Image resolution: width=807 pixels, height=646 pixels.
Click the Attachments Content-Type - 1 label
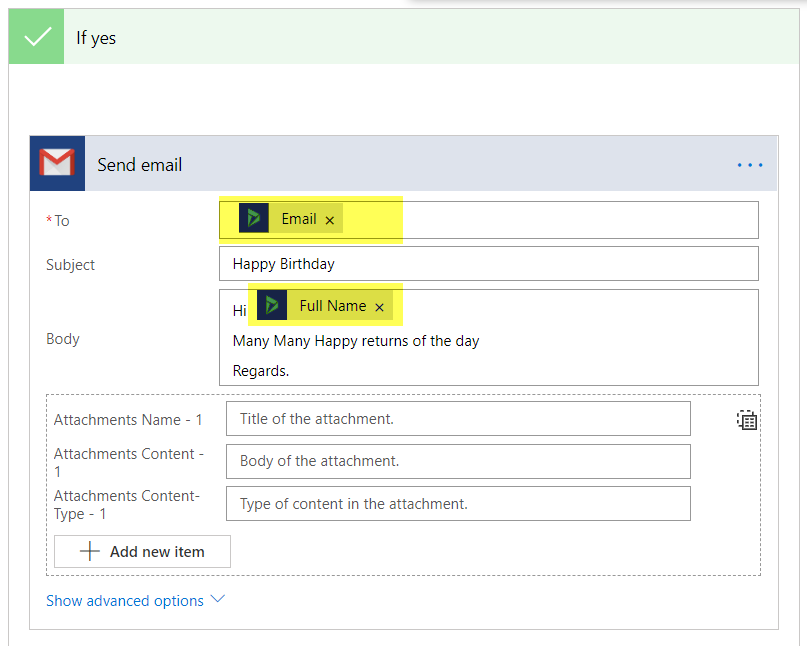pos(127,504)
